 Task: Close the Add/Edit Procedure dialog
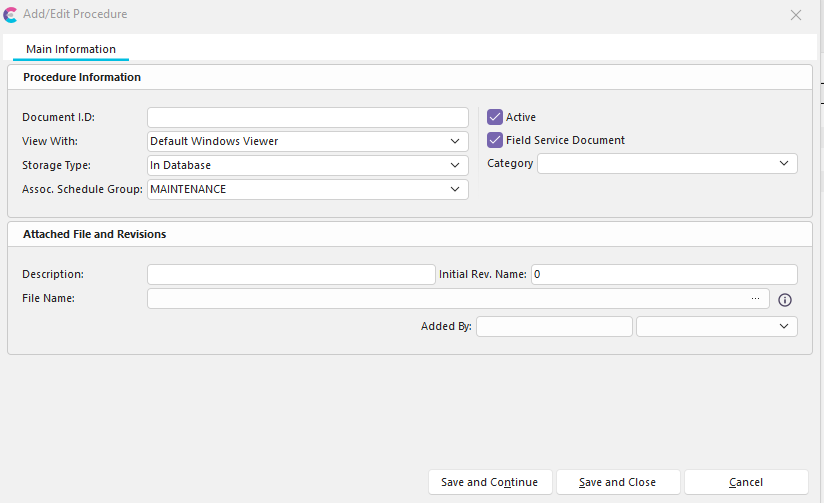tap(796, 15)
